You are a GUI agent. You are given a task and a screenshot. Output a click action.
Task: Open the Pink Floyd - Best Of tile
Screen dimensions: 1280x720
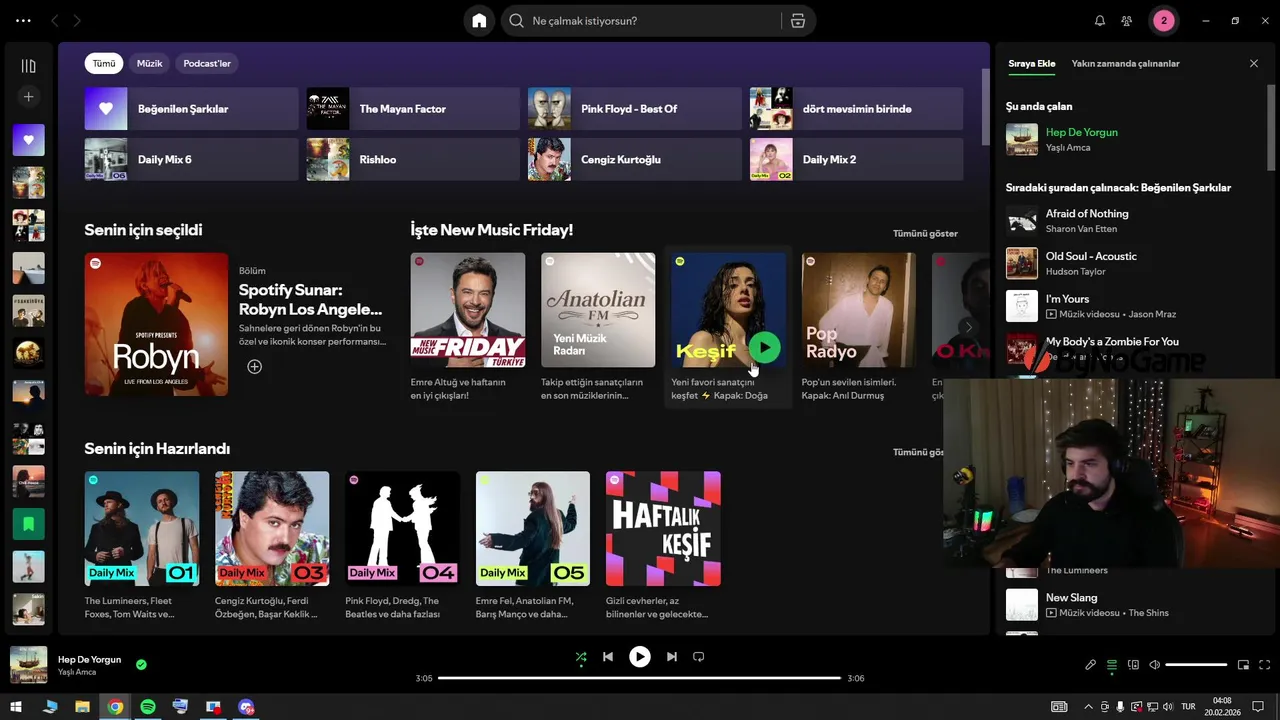[x=634, y=109]
